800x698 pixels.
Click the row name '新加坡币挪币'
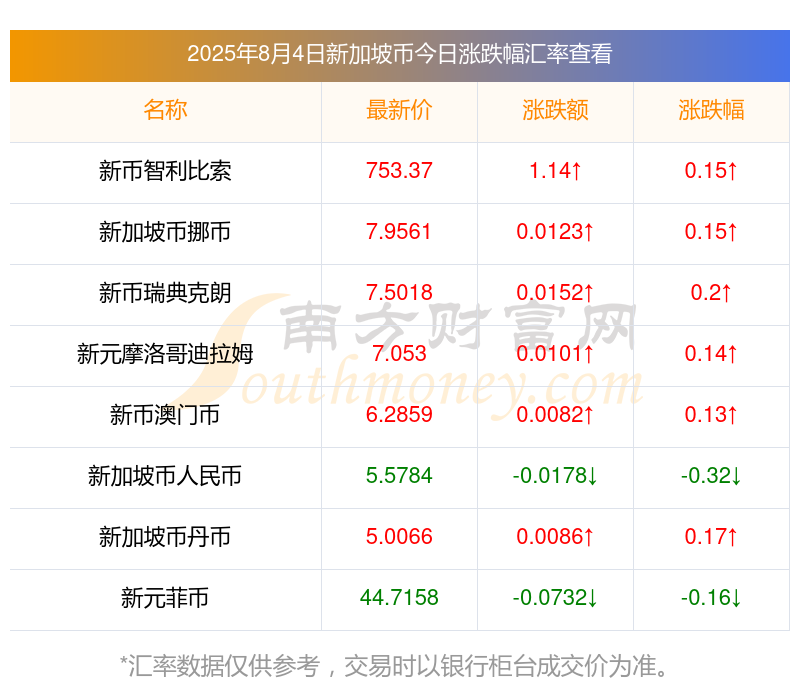[165, 232]
